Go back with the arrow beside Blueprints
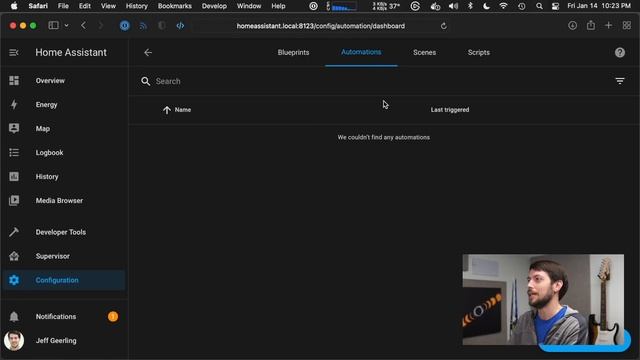Screen dimensions: 640x360 148,53
